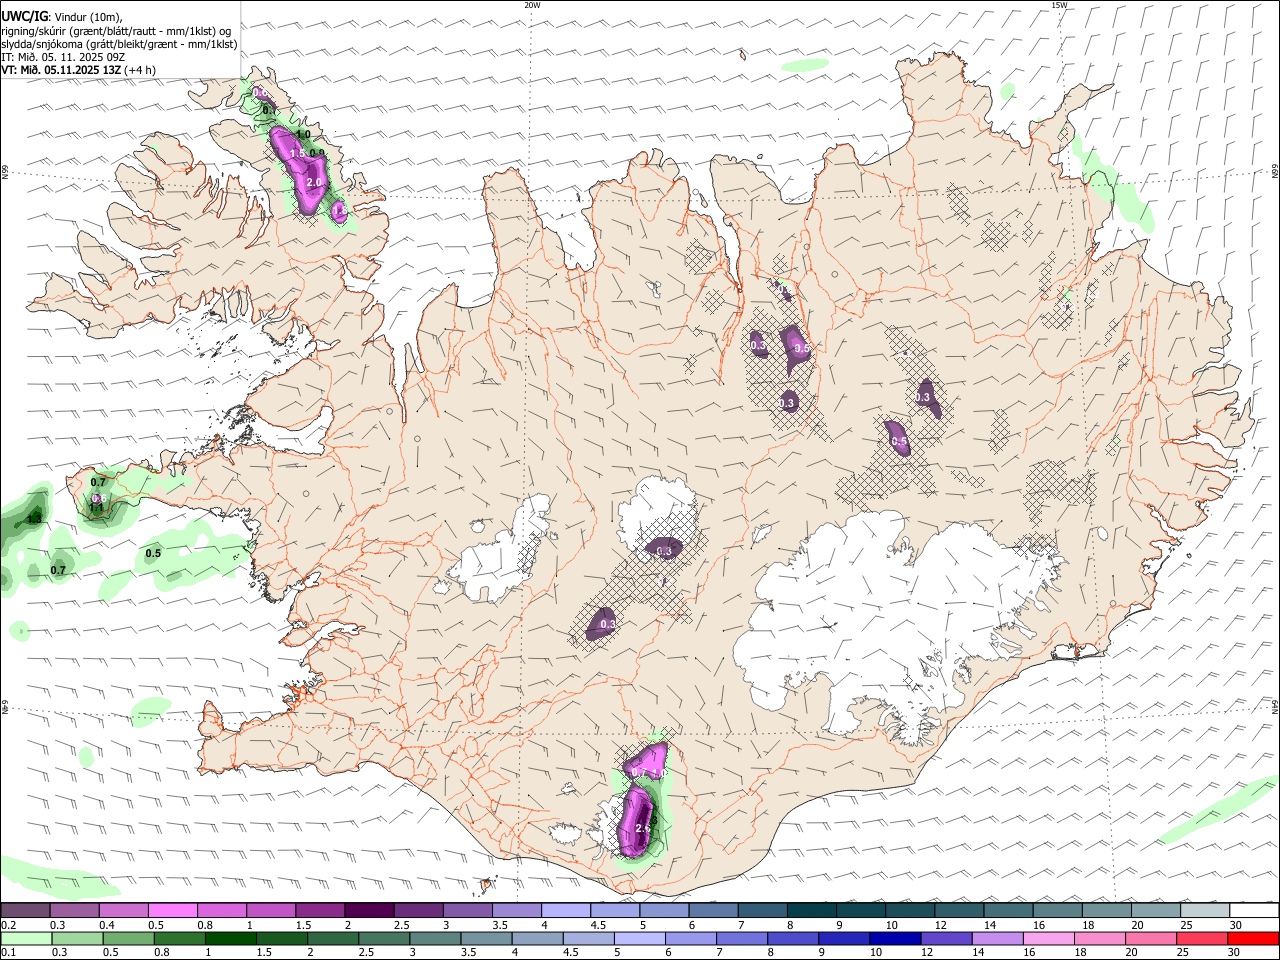Click the 'UWC/IG: Vindur (10m)' title text
The image size is (1280, 960).
(x=62, y=16)
